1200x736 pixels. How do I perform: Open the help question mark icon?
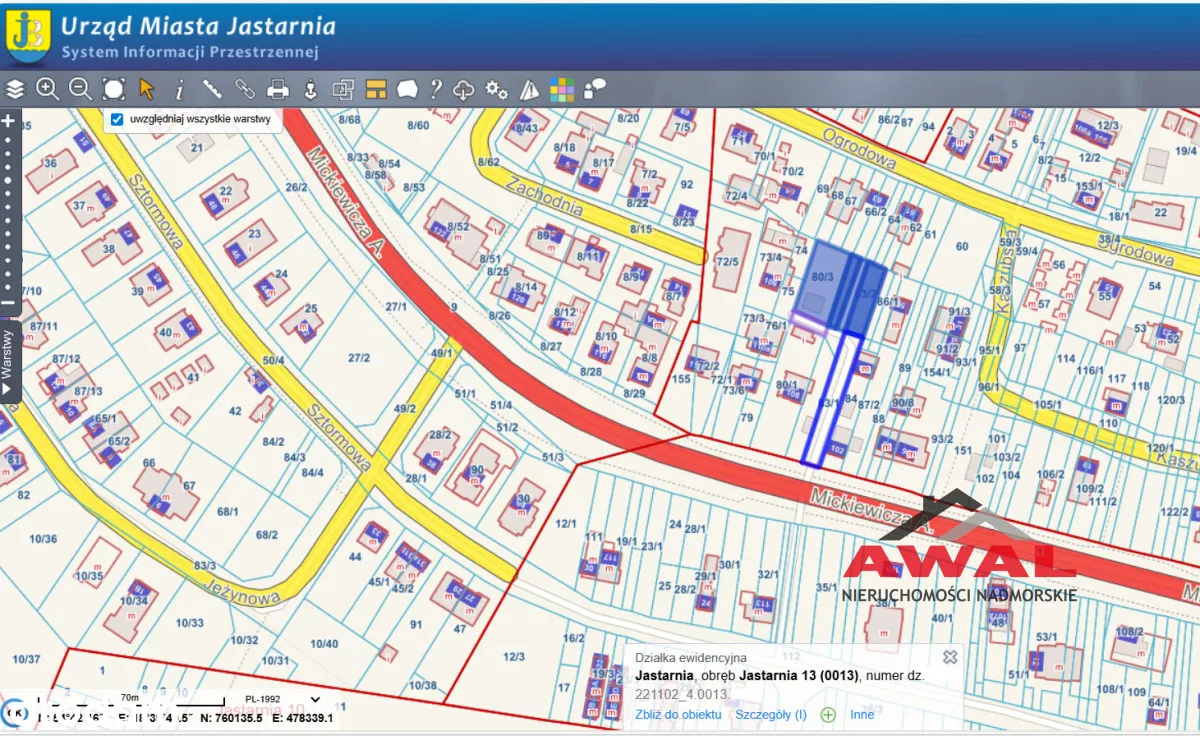(x=436, y=89)
